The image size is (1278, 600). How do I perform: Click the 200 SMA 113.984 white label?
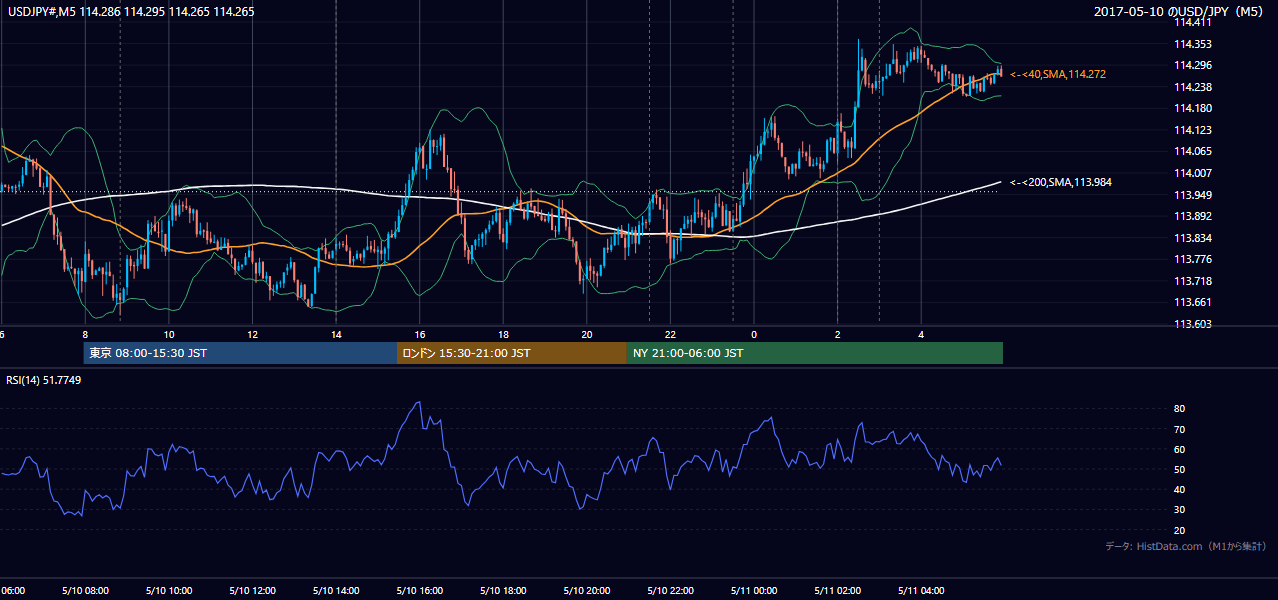[x=1060, y=182]
